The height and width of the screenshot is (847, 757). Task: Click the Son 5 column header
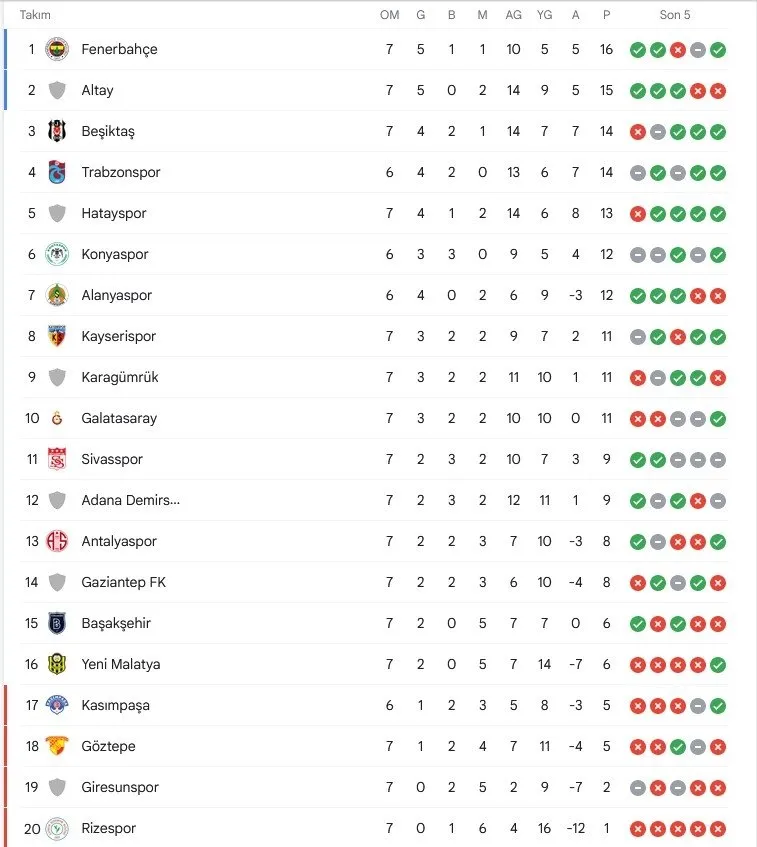[675, 15]
